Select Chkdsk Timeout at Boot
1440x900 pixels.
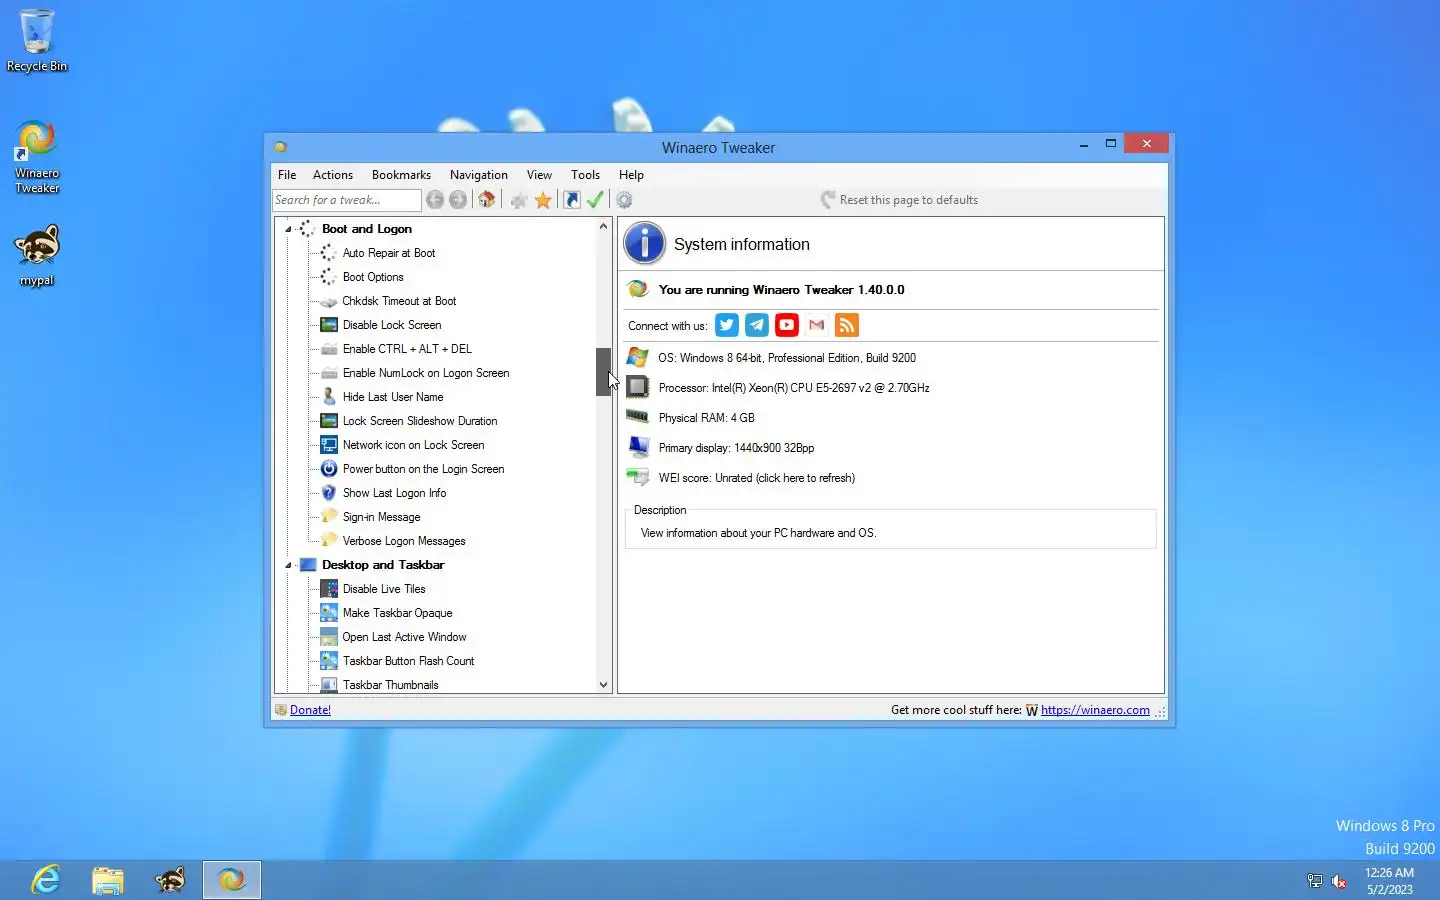click(399, 301)
